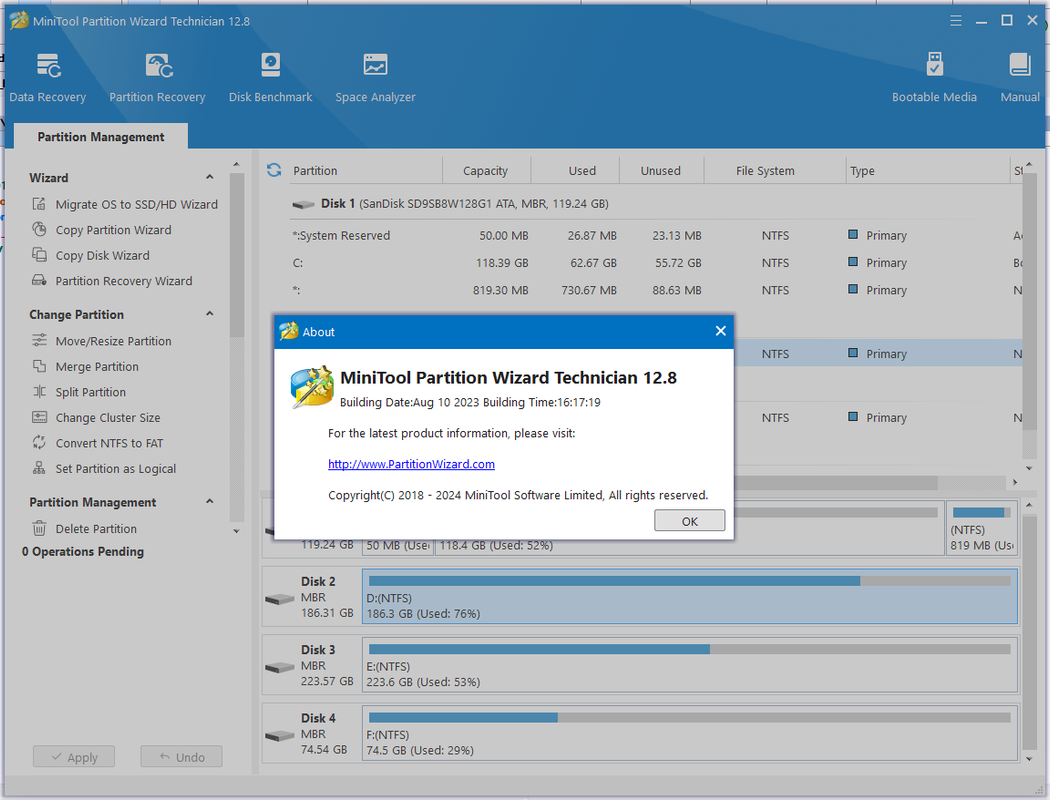Image resolution: width=1050 pixels, height=800 pixels.
Task: Select the 819.30 MB partition row
Action: point(654,290)
